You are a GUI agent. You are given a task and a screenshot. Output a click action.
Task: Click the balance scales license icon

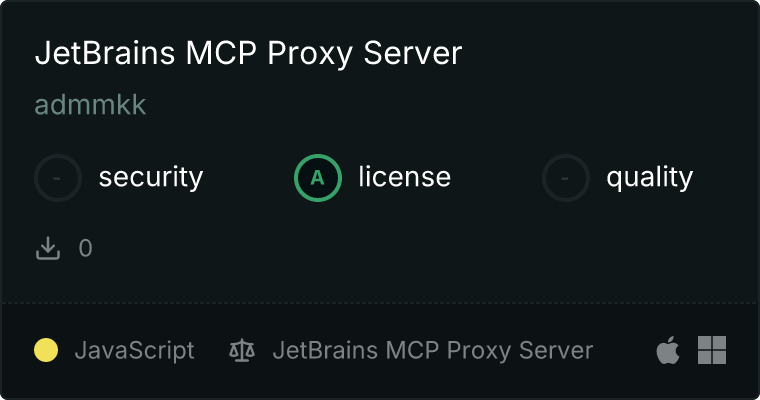click(x=242, y=350)
